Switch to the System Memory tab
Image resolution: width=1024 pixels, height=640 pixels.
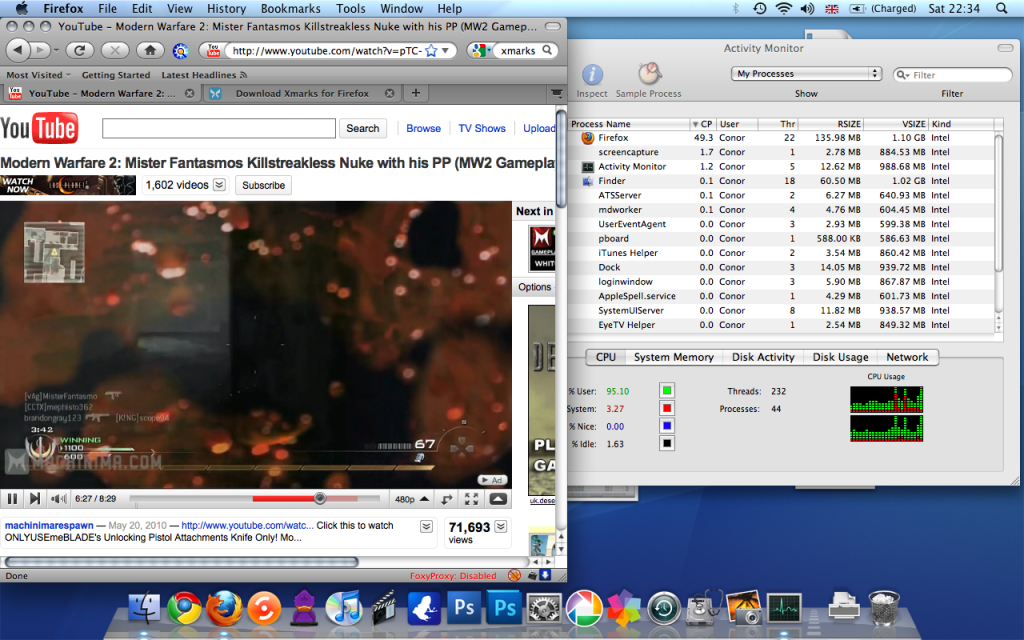[x=673, y=357]
